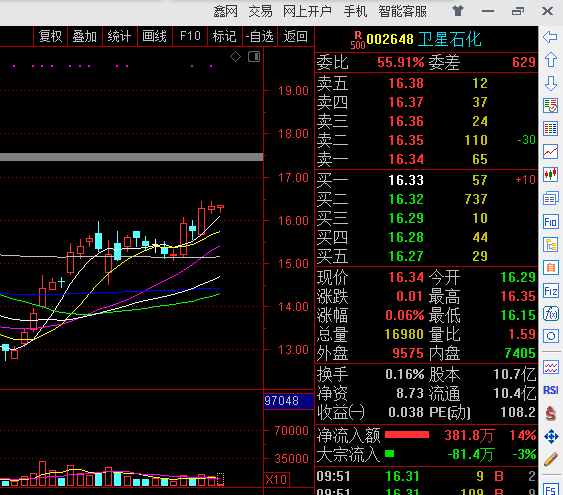Click 内盘 value 7405
This screenshot has height=495, width=563.
click(520, 354)
